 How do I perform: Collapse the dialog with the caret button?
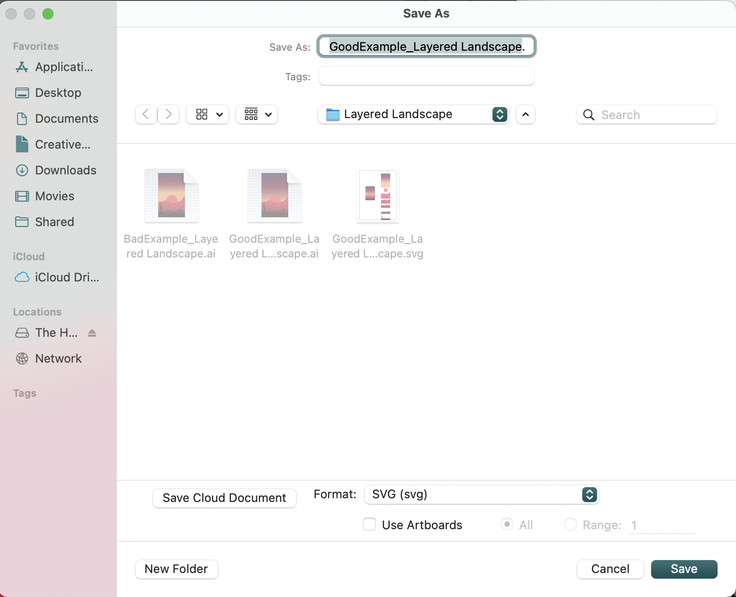(x=526, y=115)
